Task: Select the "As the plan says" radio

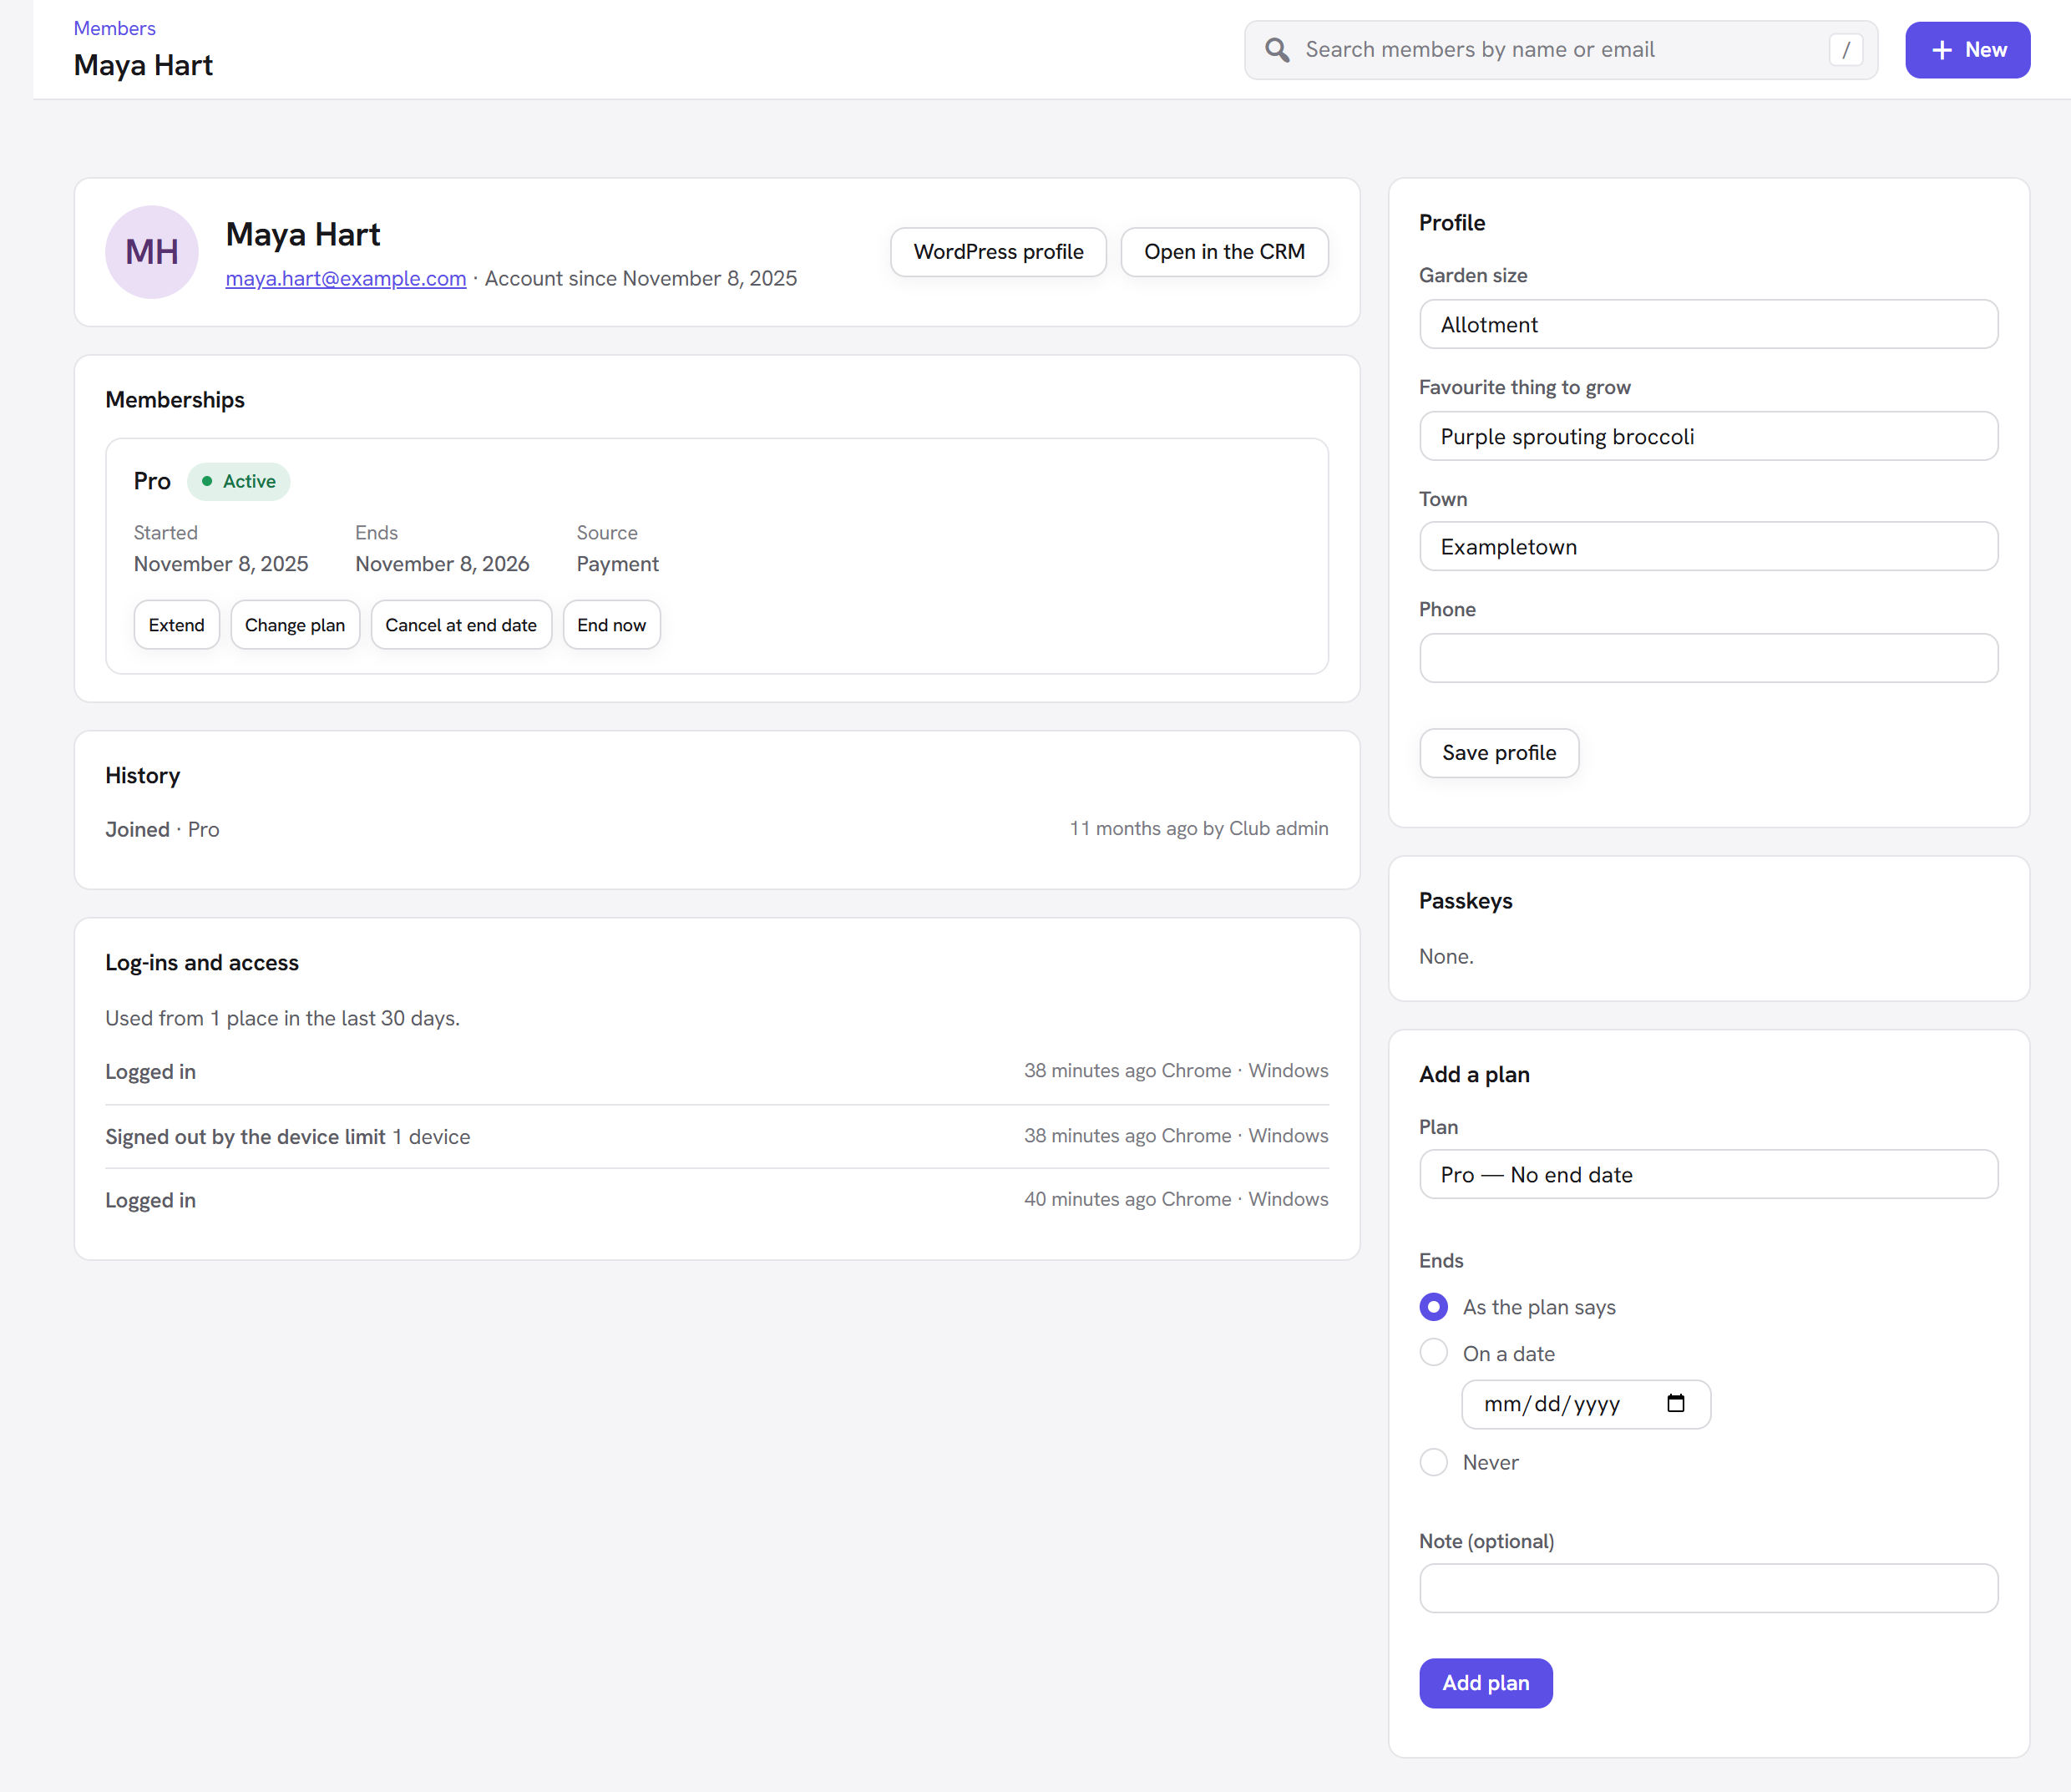Action: click(x=1433, y=1307)
